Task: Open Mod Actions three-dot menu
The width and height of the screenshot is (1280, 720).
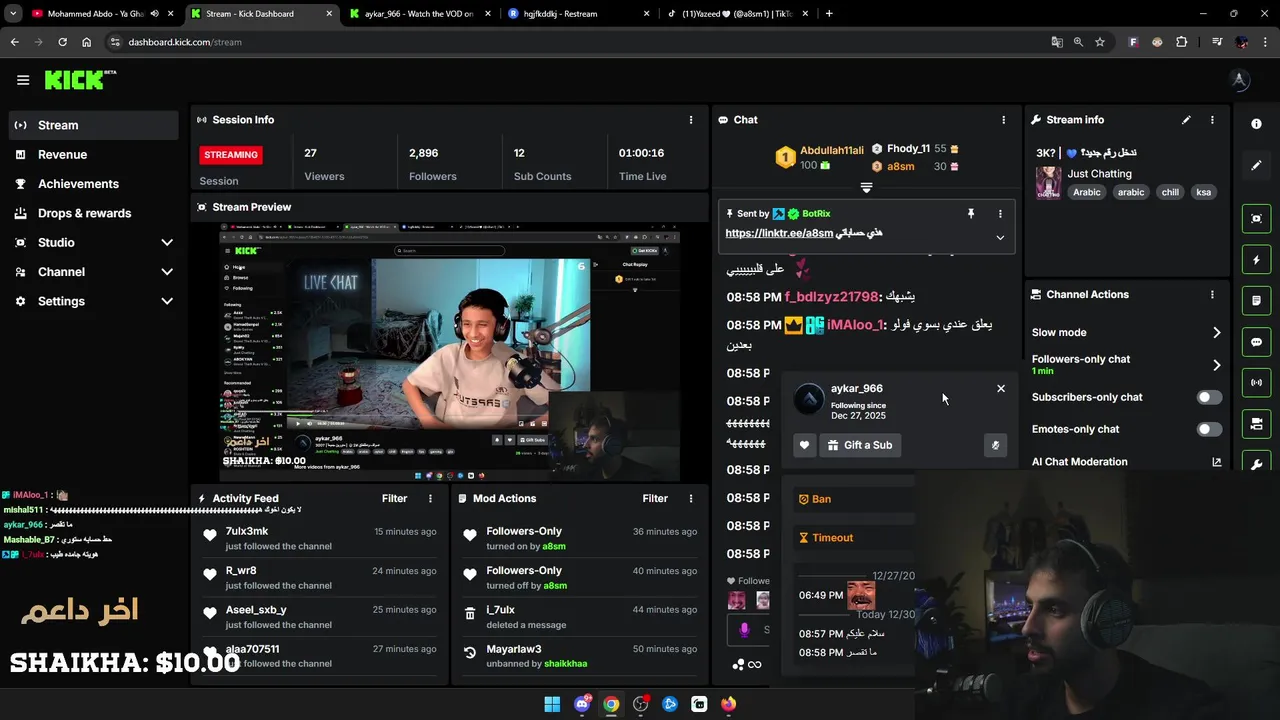Action: [690, 498]
